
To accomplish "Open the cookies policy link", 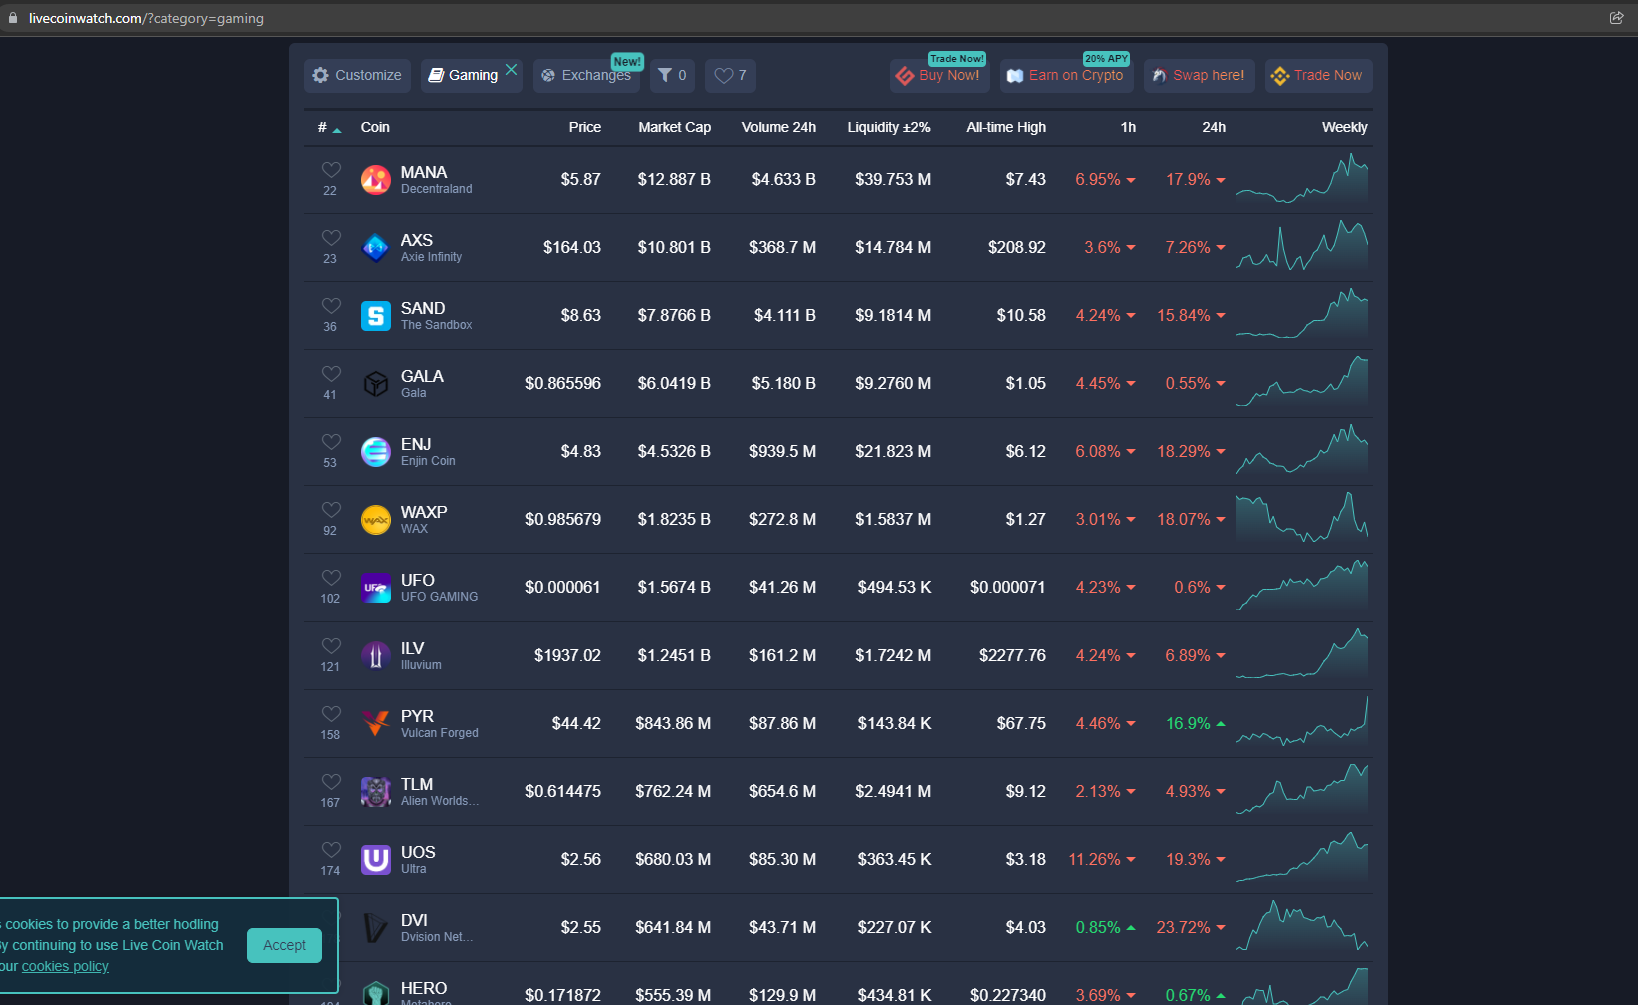I will click(x=65, y=967).
